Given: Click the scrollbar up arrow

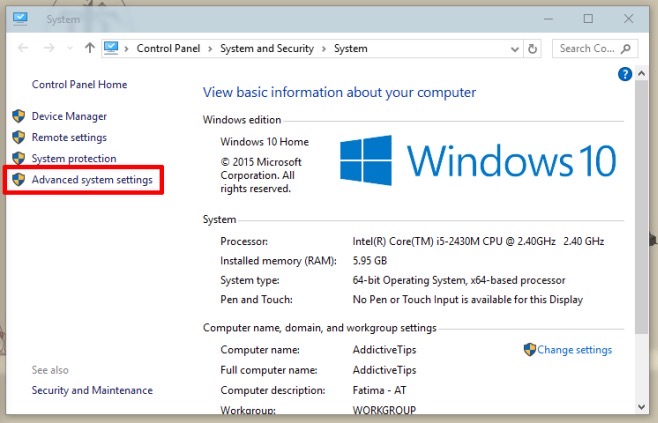Looking at the screenshot, I should 641,73.
